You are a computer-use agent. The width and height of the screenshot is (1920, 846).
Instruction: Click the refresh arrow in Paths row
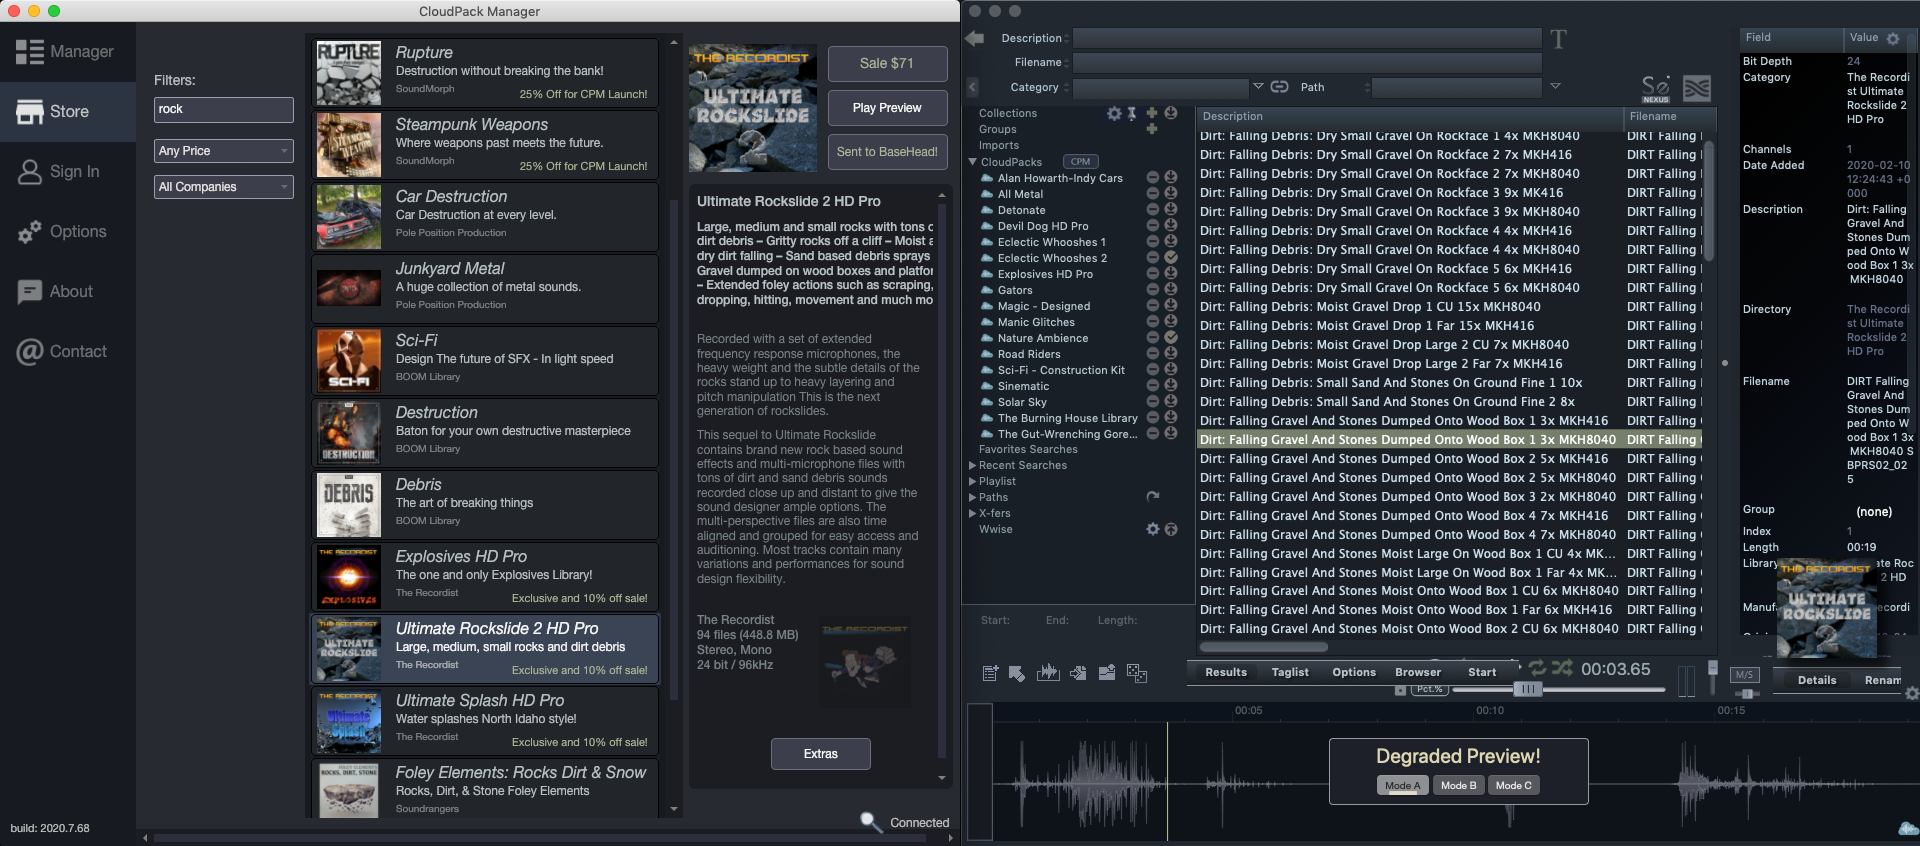[x=1153, y=496]
